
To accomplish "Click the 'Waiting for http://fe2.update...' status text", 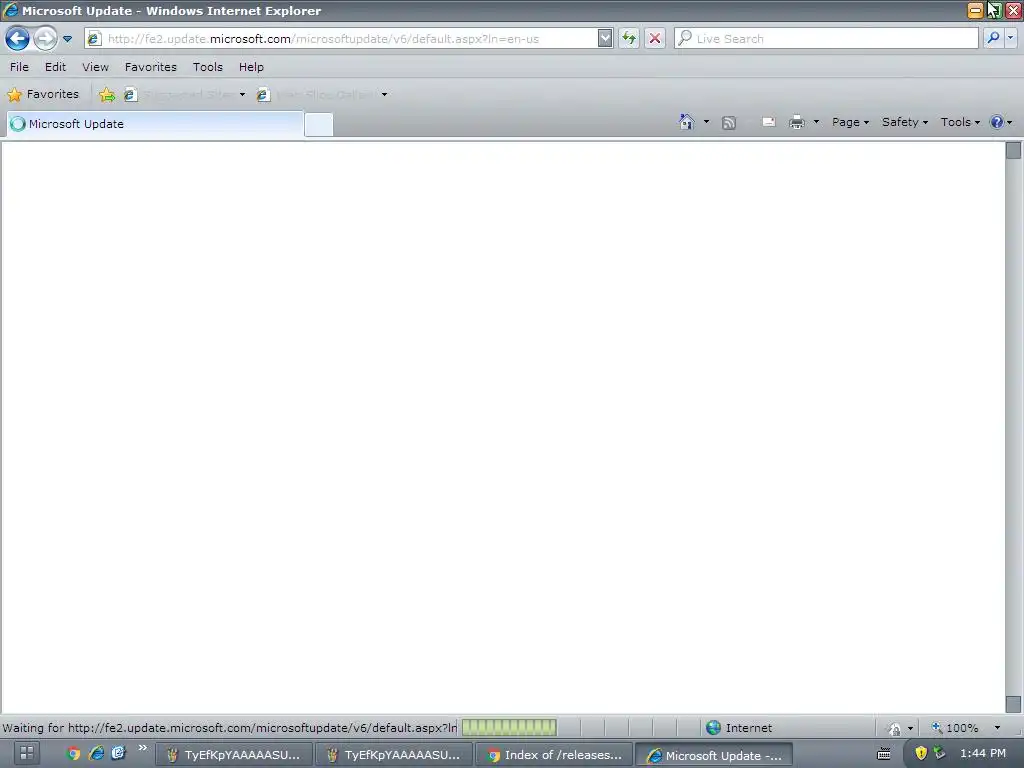I will [x=230, y=728].
